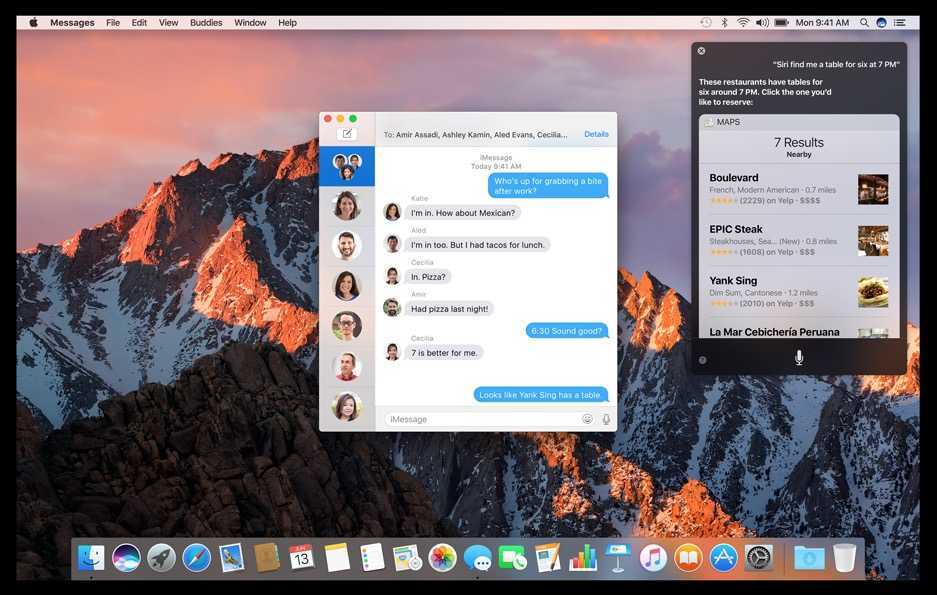Click Spotlight search magnifier in menu bar
Image resolution: width=937 pixels, height=595 pixels.
tap(864, 23)
